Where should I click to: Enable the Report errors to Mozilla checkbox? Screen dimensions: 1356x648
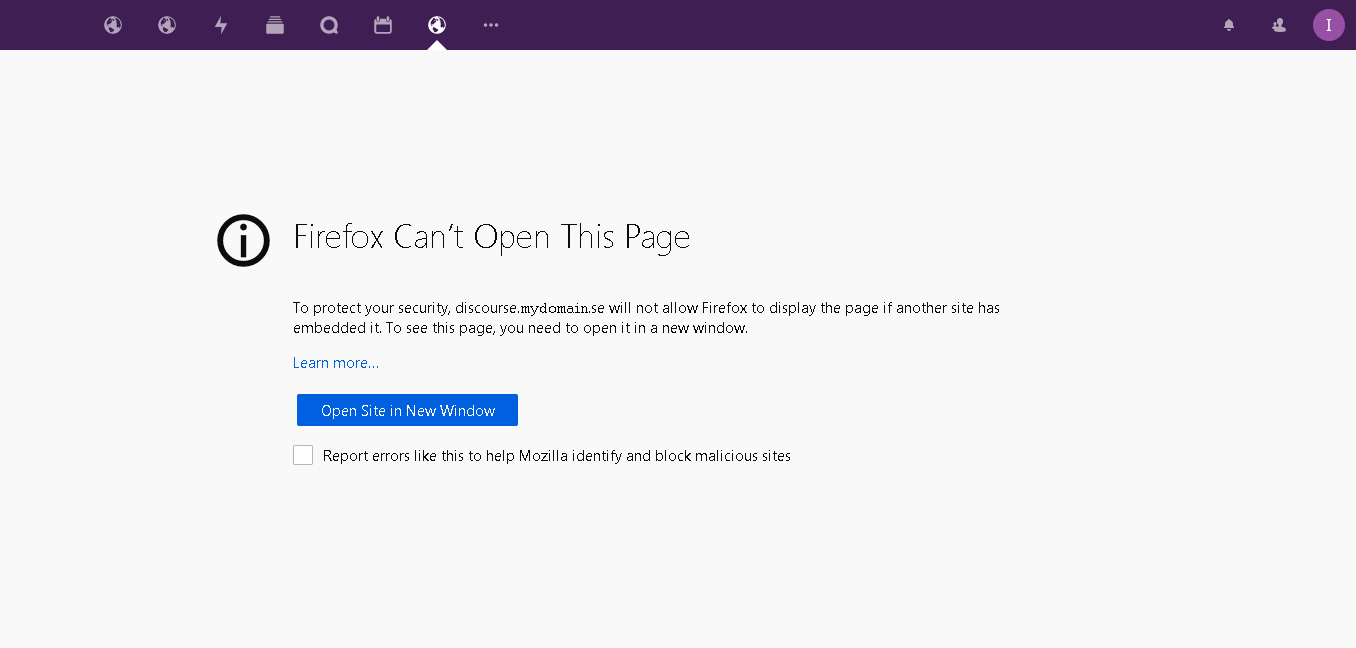coord(303,456)
